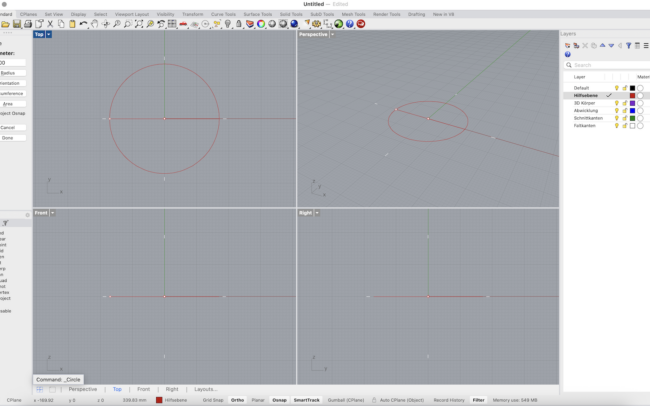The image size is (650, 406).
Task: Move the layer down with the blue down arrow
Action: click(611, 46)
